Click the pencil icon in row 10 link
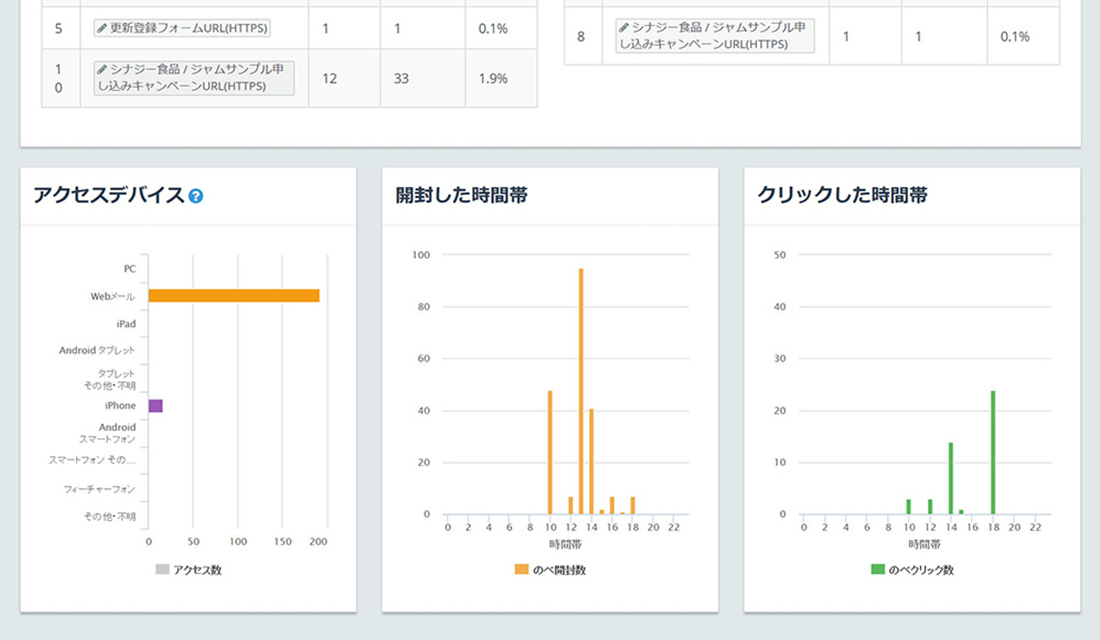This screenshot has width=1100, height=640. (102, 69)
